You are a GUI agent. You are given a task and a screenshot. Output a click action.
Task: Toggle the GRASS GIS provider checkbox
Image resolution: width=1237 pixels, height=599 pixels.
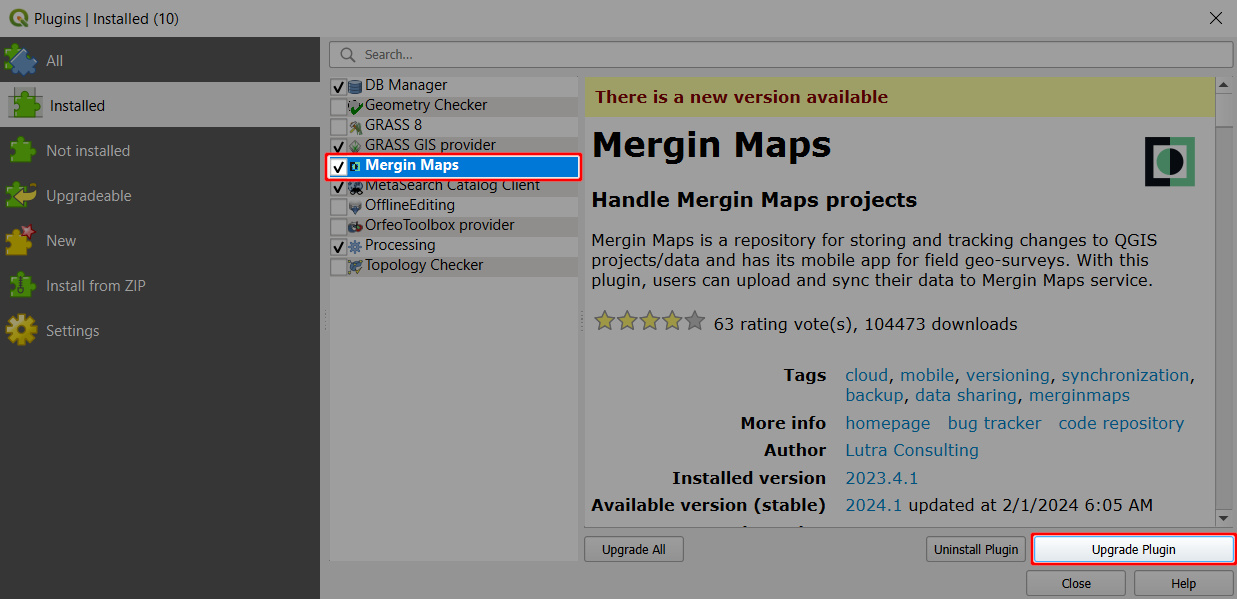[339, 147]
